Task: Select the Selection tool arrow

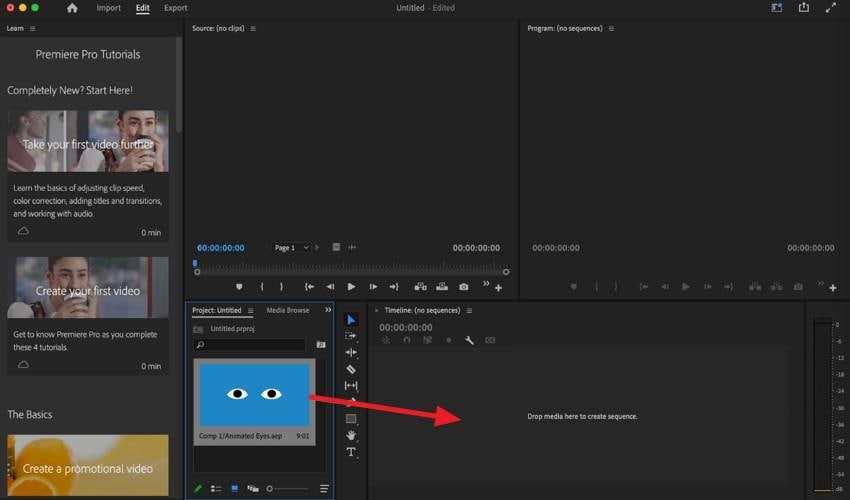Action: [x=351, y=320]
